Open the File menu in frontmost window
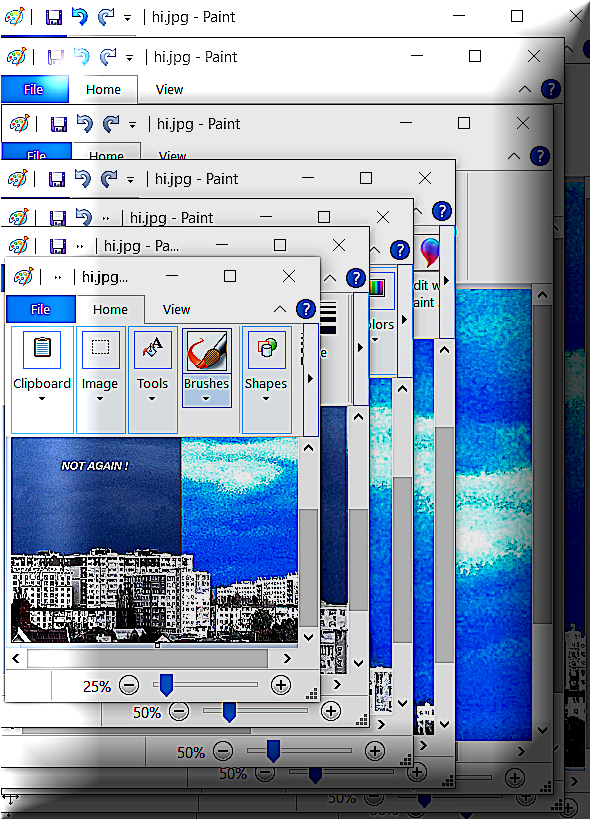 pyautogui.click(x=41, y=309)
